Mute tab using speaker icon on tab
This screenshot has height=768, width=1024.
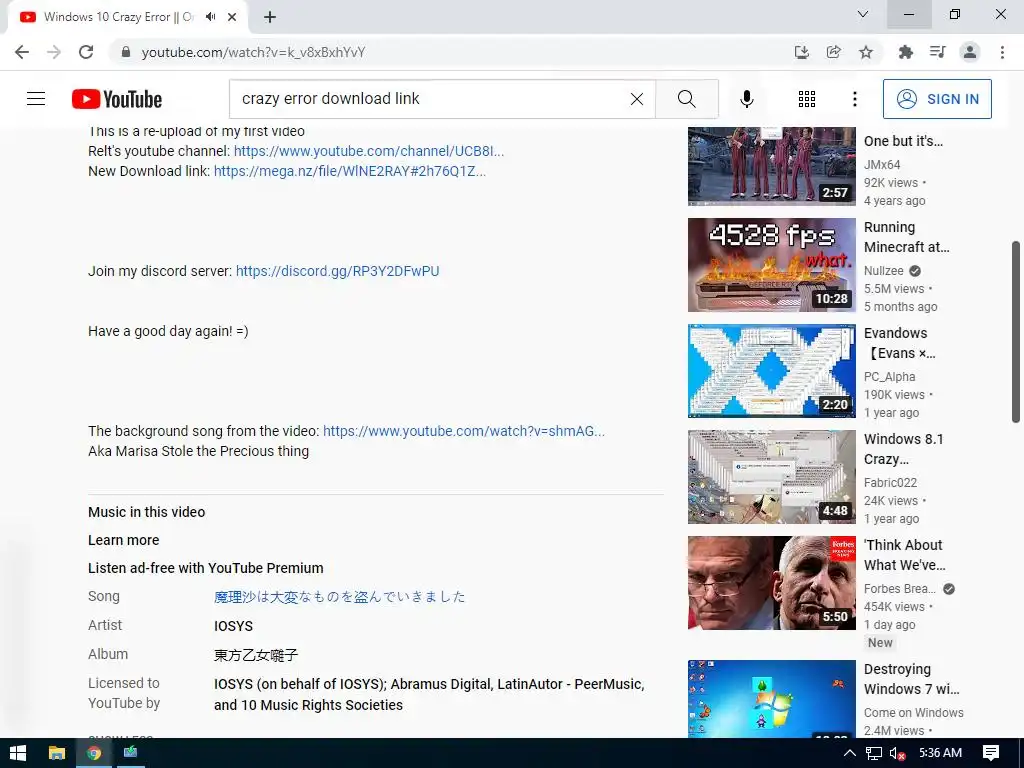coord(210,17)
